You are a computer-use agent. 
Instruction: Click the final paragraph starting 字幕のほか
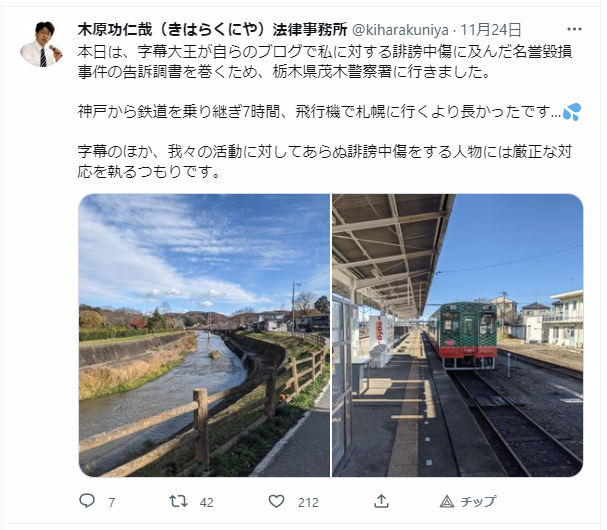325,162
